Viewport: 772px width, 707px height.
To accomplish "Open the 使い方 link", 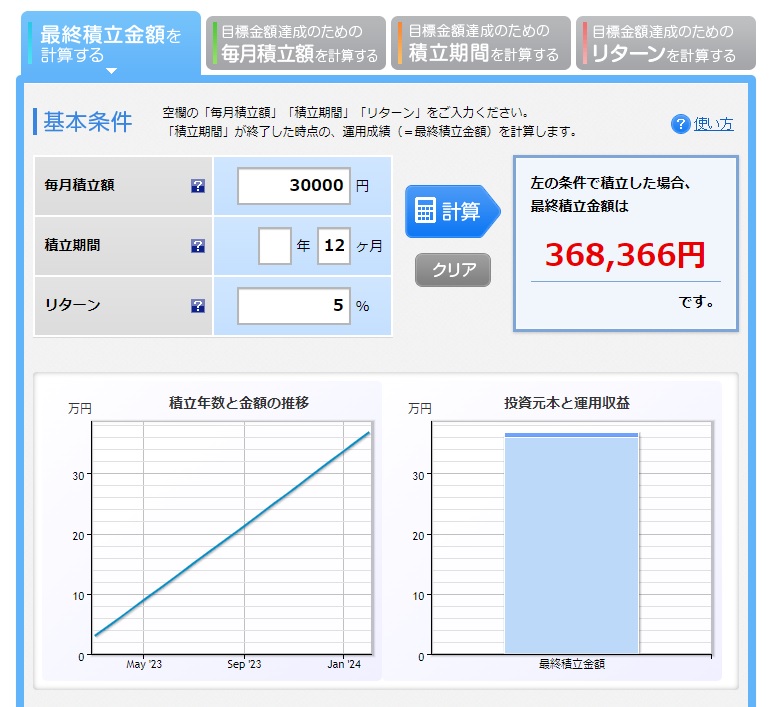I will click(x=713, y=124).
